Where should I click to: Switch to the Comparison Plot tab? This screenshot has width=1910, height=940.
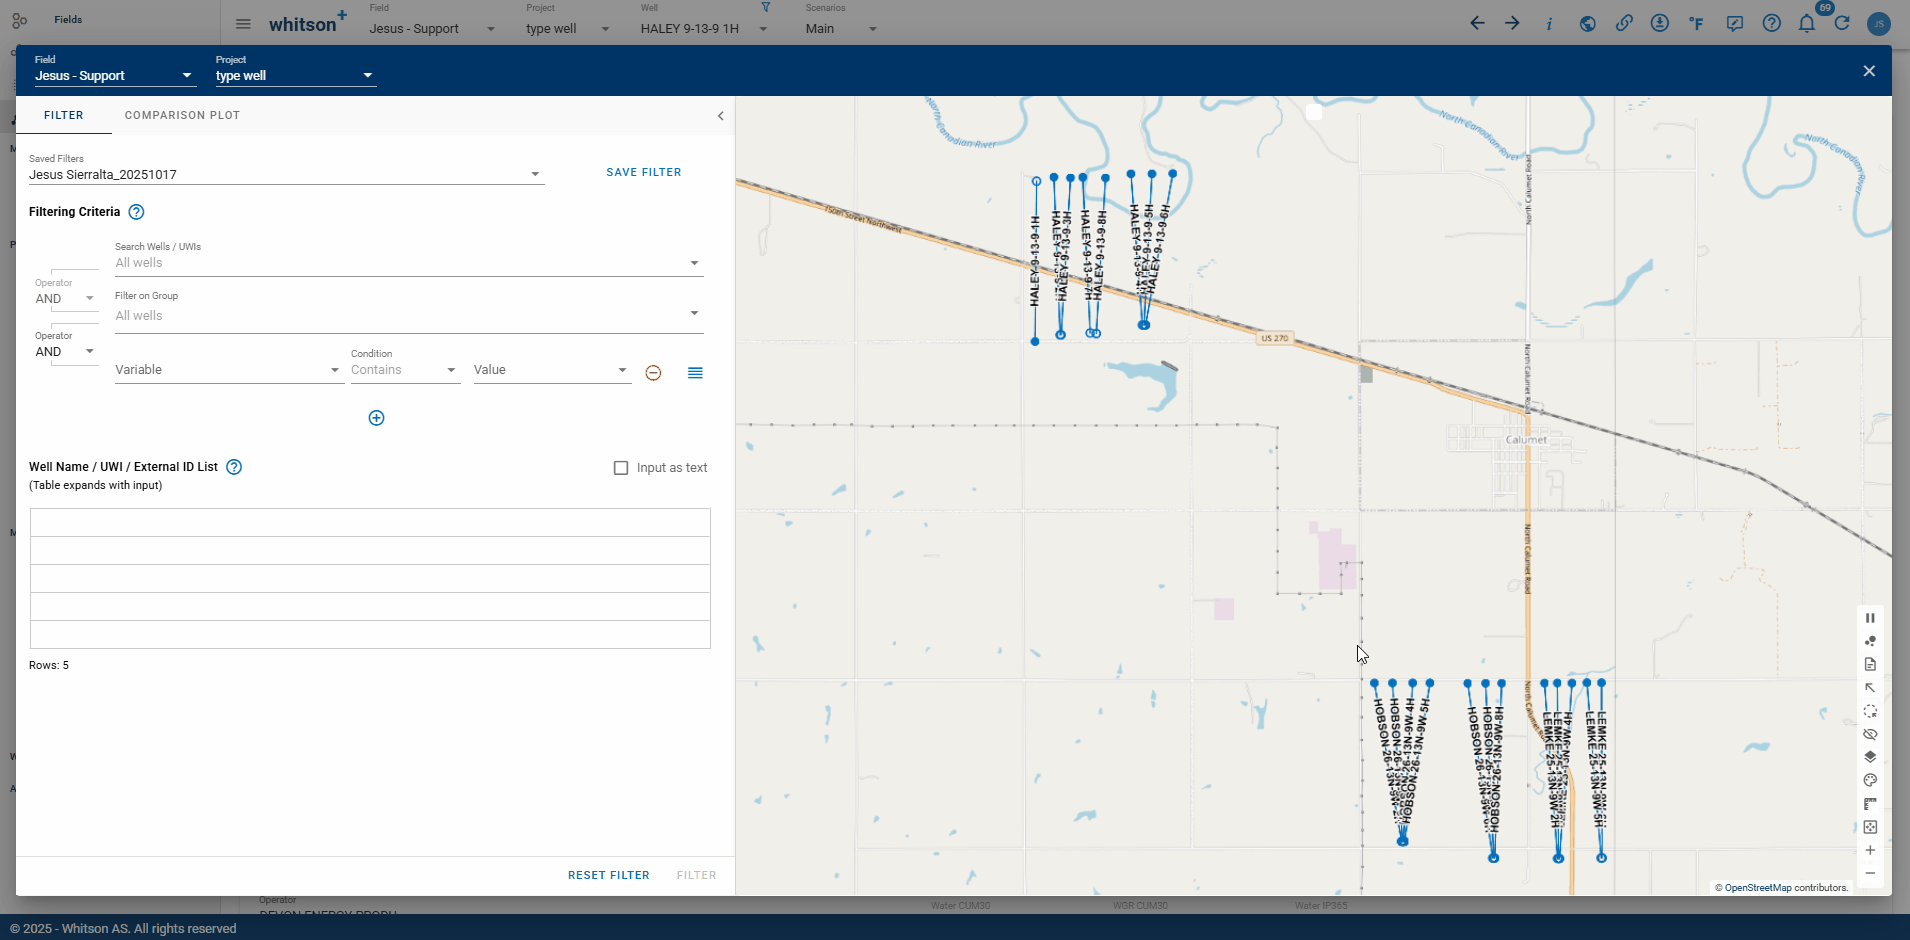point(182,115)
